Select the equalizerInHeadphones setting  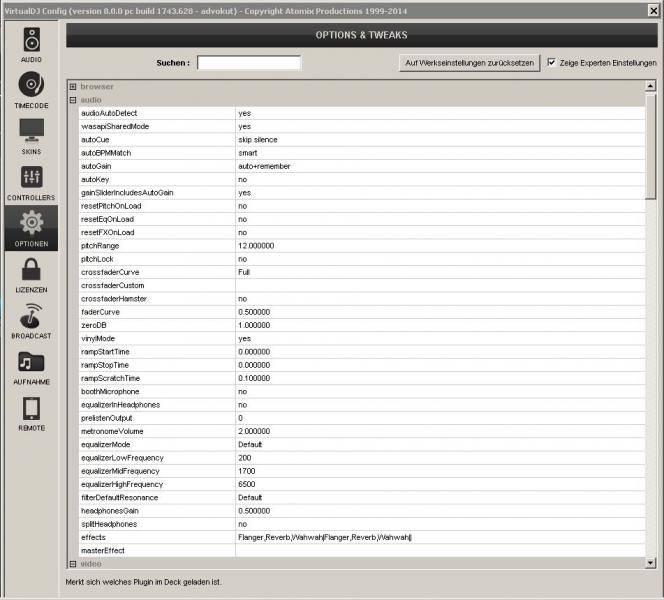pos(362,405)
